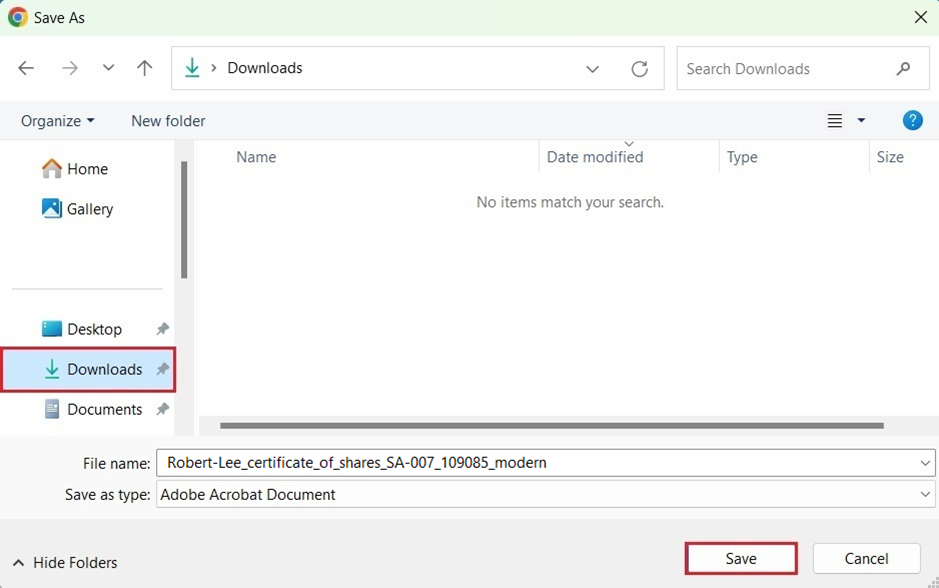
Task: Click the New folder button
Action: 167,120
